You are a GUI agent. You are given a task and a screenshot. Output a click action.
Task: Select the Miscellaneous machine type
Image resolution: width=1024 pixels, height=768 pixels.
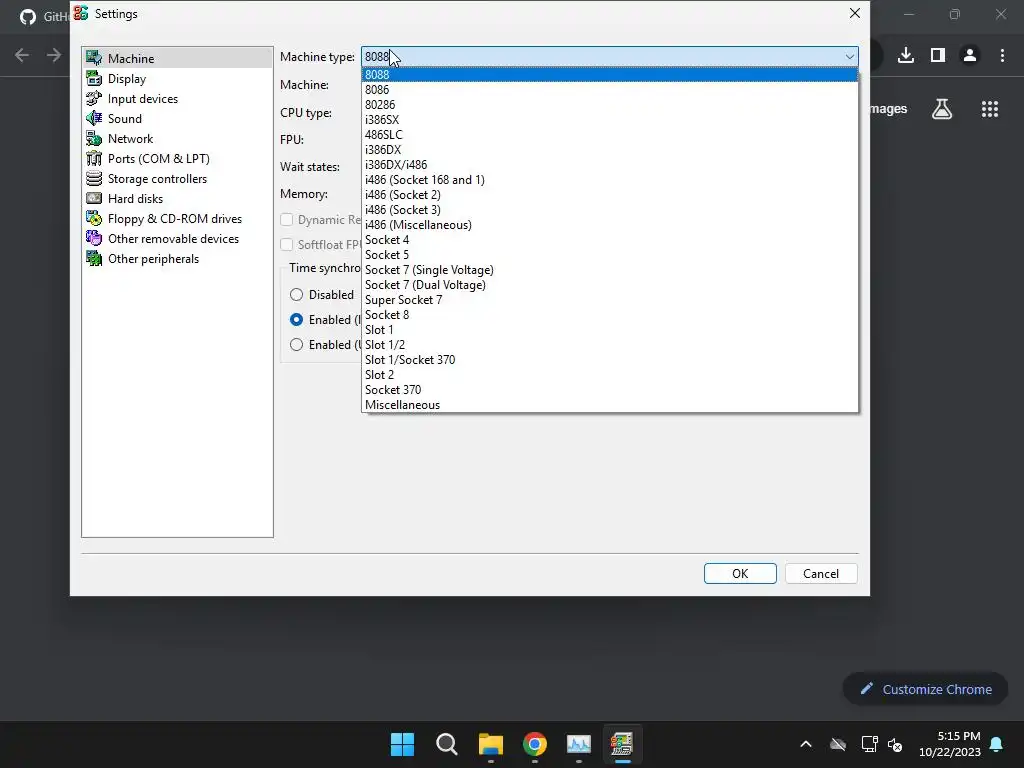(609, 405)
